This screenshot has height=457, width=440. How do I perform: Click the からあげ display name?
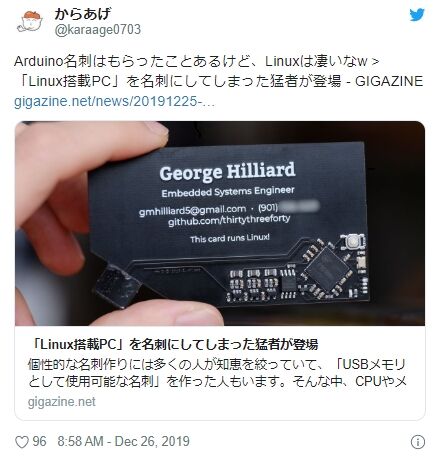82,14
